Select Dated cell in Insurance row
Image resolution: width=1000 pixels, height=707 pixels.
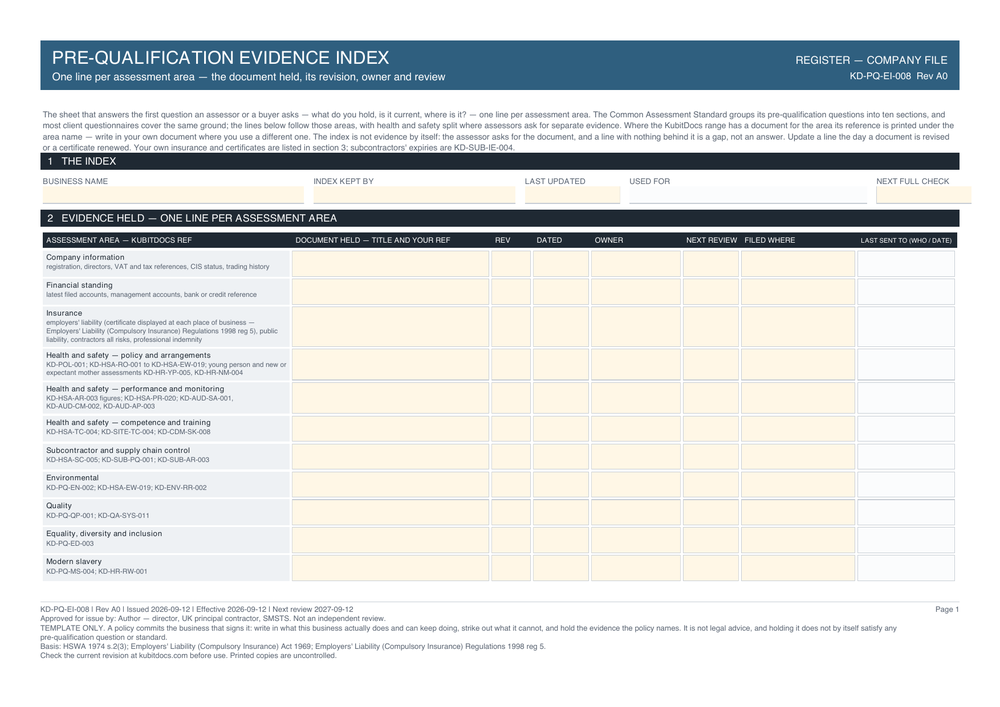click(x=561, y=326)
